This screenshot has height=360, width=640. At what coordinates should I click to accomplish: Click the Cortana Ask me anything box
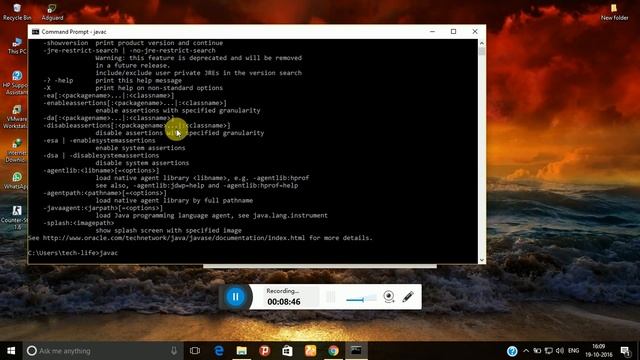point(102,351)
